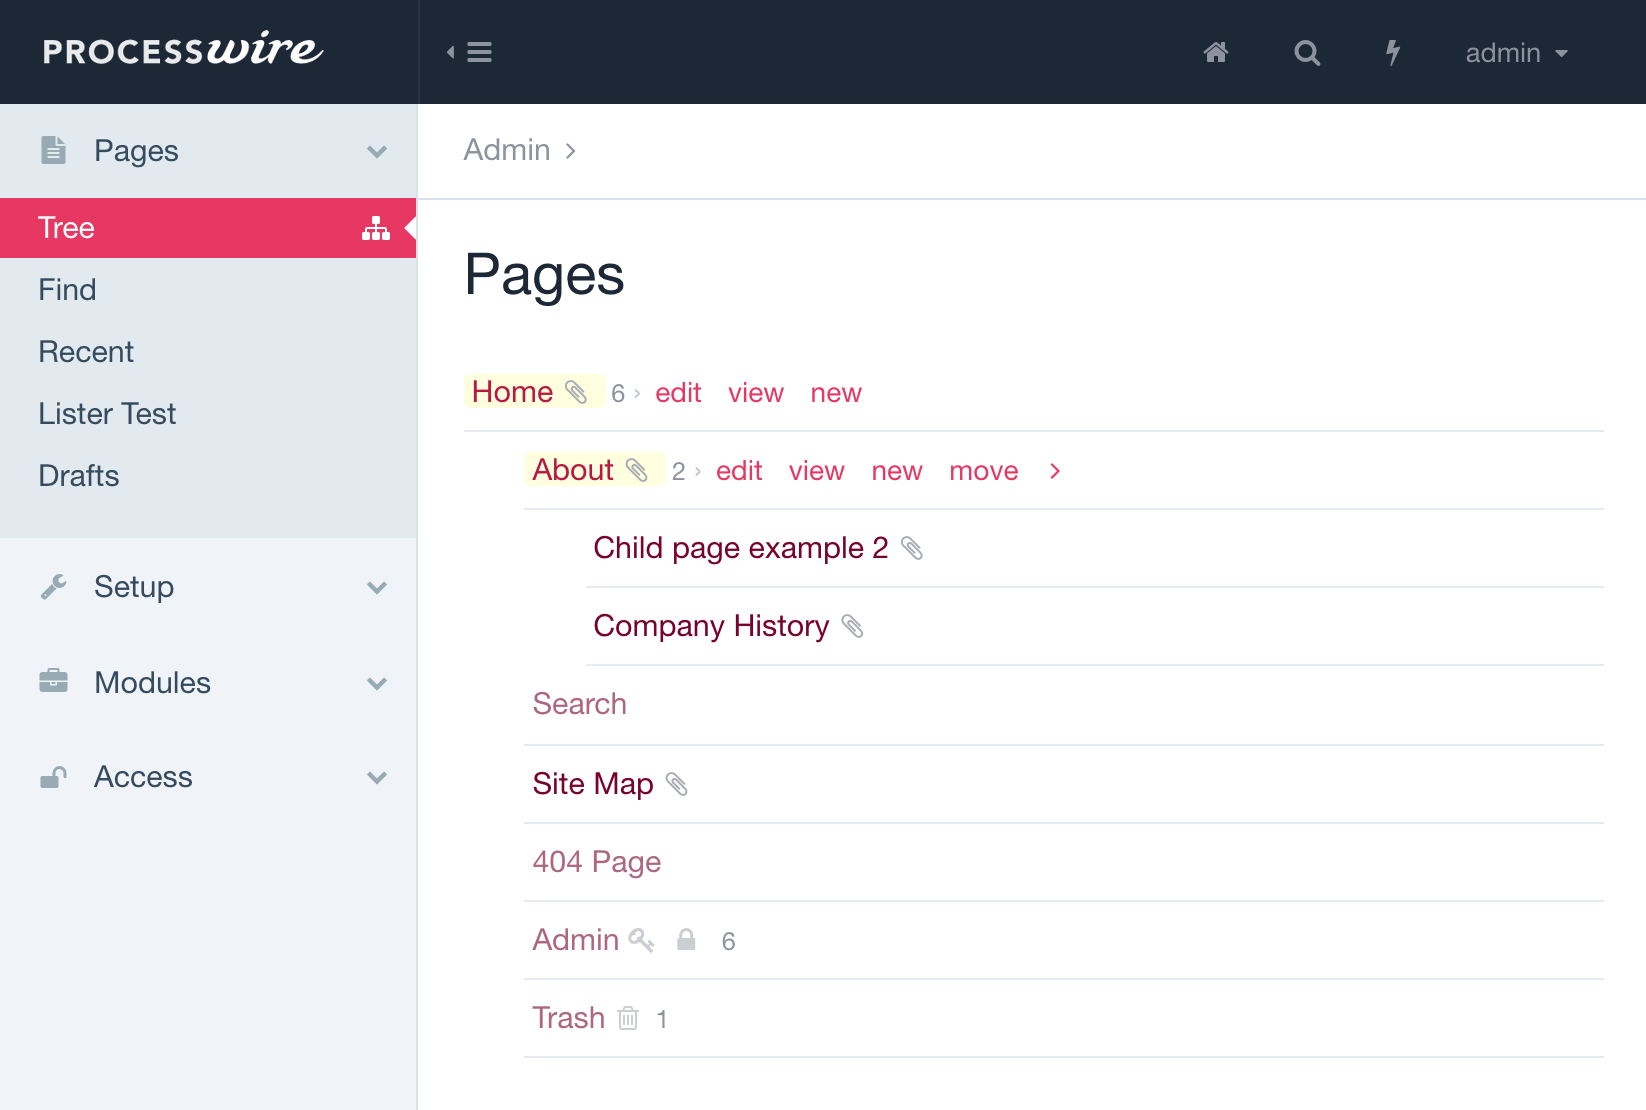
Task: Open the admin user dropdown
Action: tap(1517, 53)
